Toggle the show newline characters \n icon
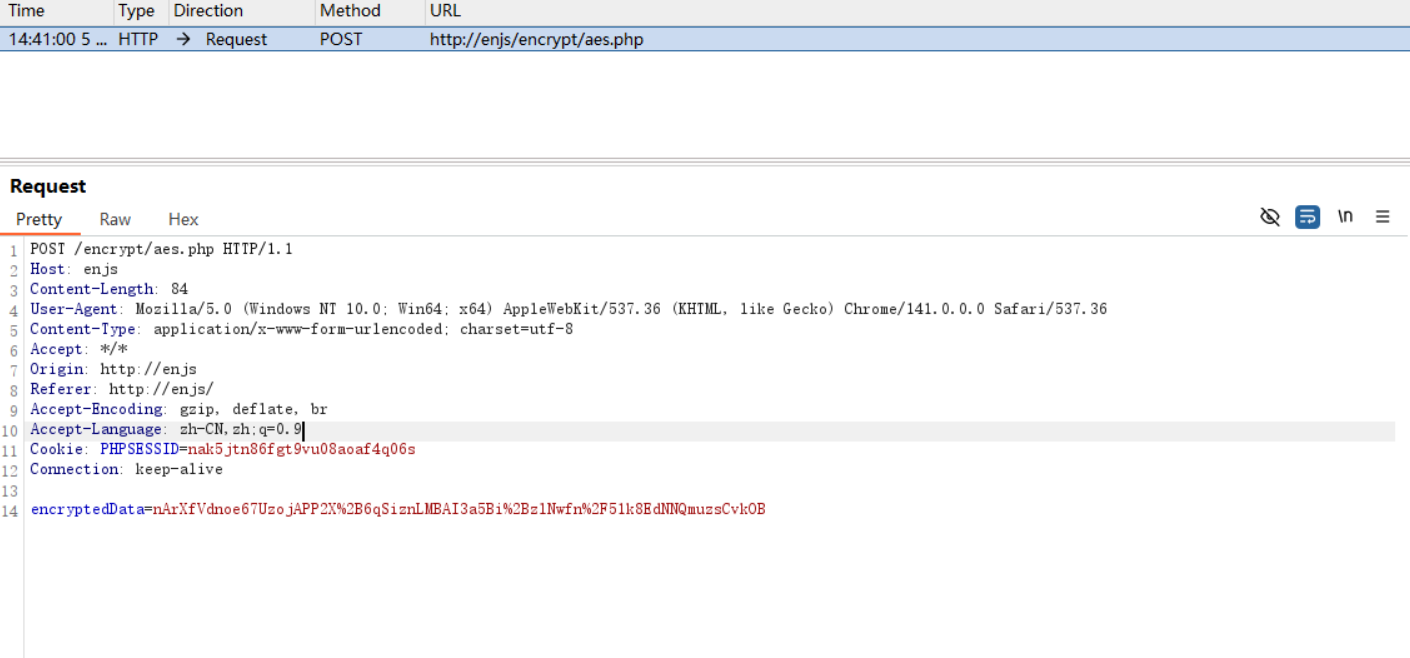This screenshot has height=658, width=1410. pos(1345,217)
